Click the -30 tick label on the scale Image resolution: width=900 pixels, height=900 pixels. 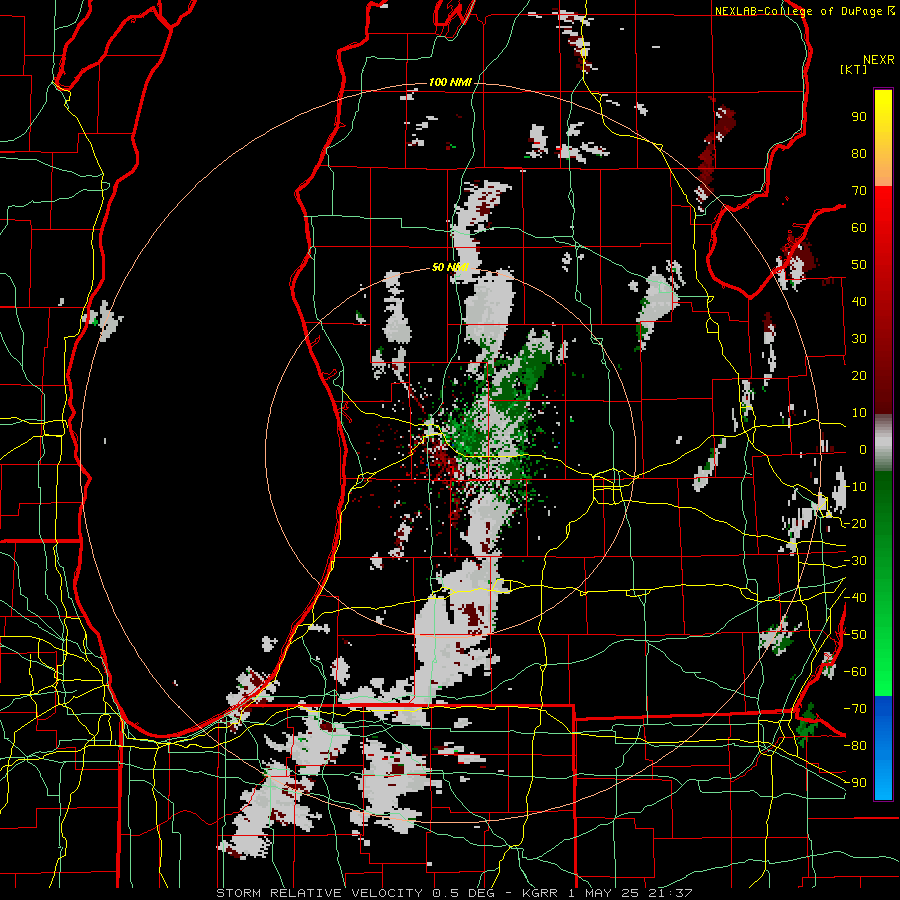855,561
